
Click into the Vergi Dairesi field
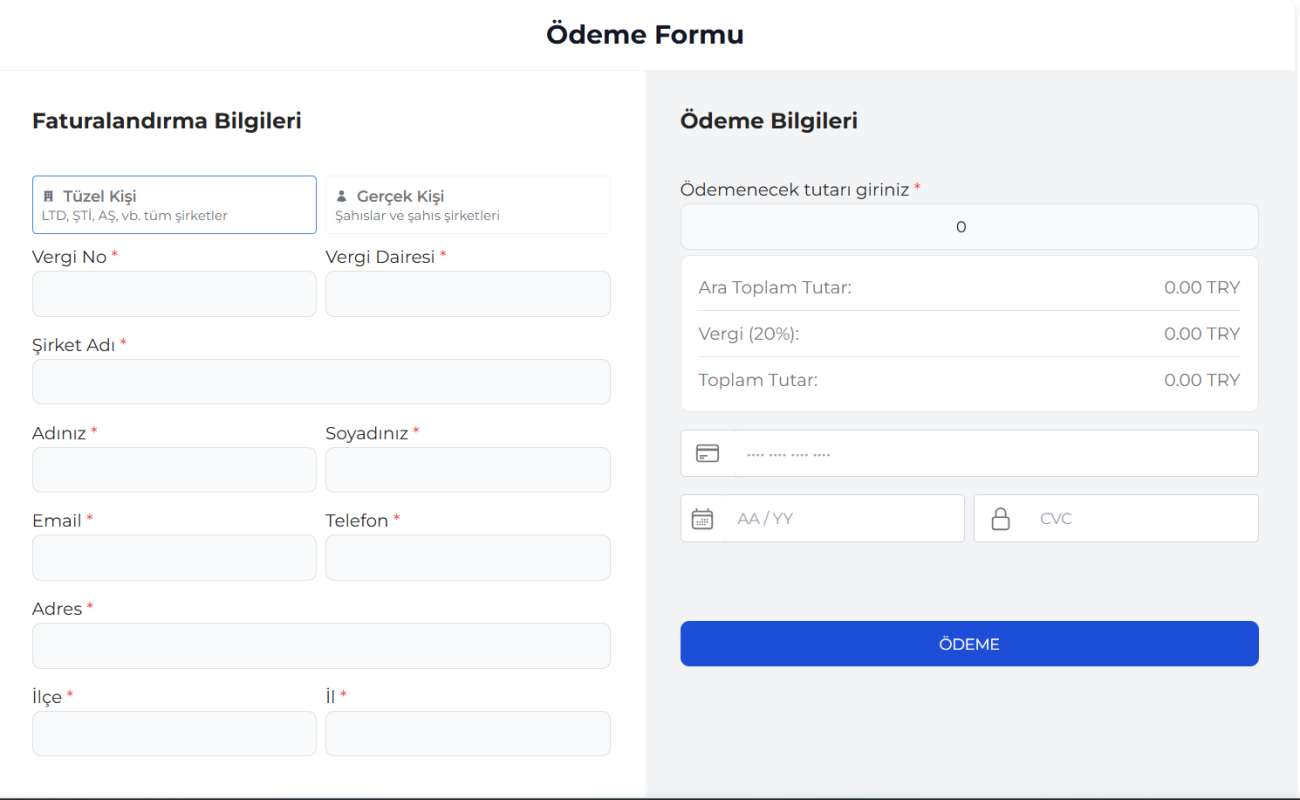[x=467, y=294]
